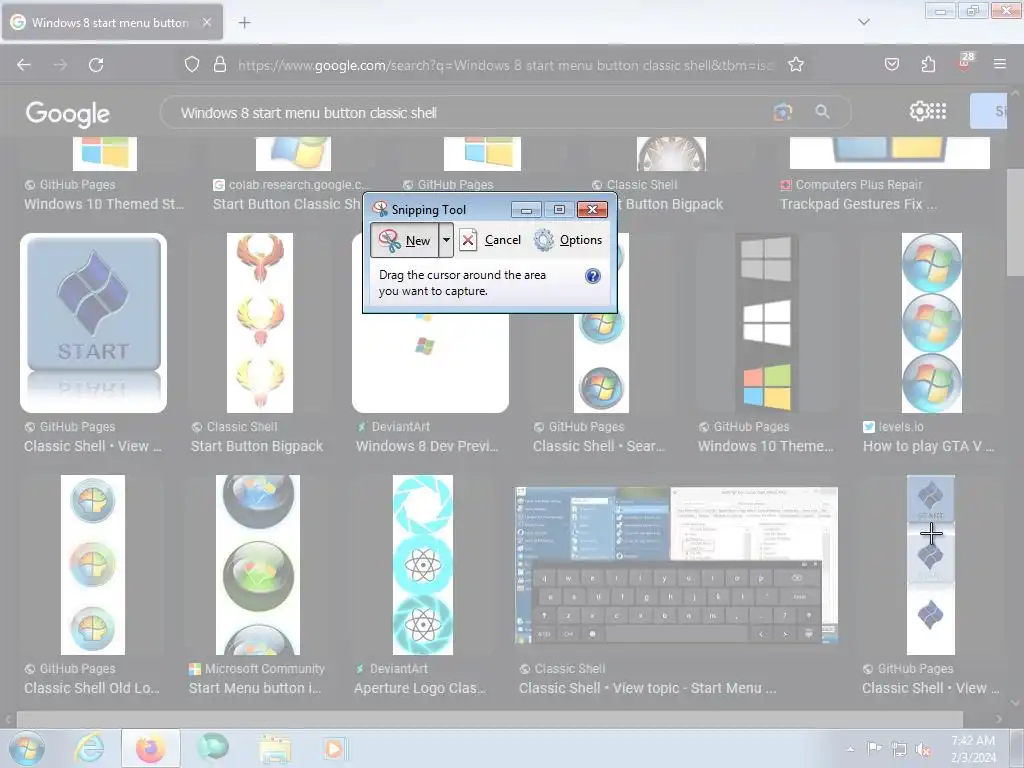Image resolution: width=1024 pixels, height=768 pixels.
Task: Click the network tray icon
Action: (899, 749)
